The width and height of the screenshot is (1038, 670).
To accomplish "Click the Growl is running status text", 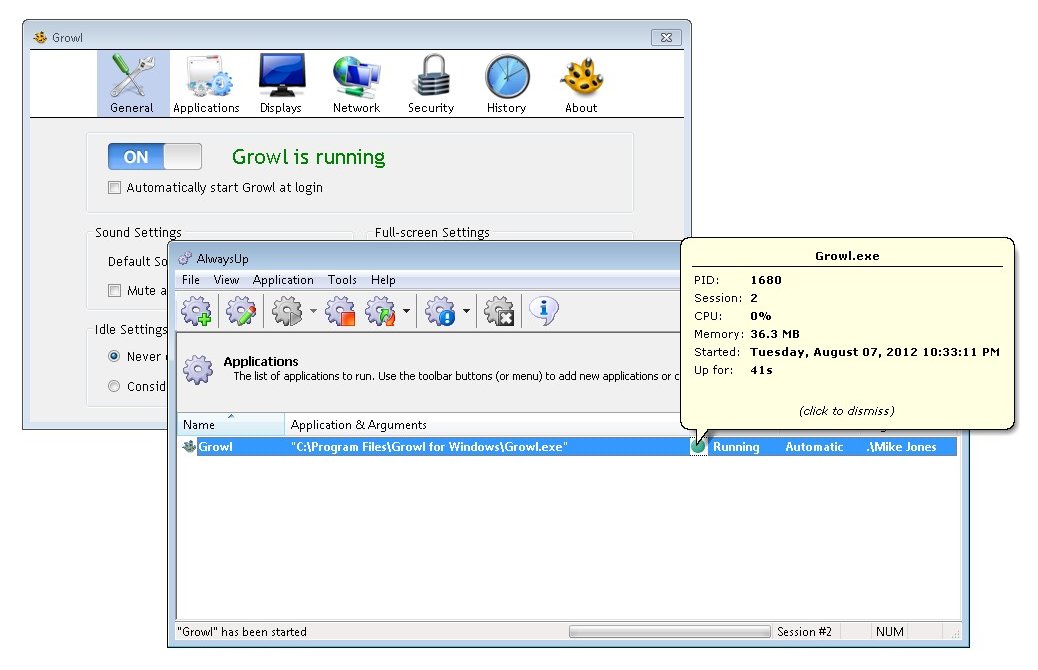I will (308, 157).
